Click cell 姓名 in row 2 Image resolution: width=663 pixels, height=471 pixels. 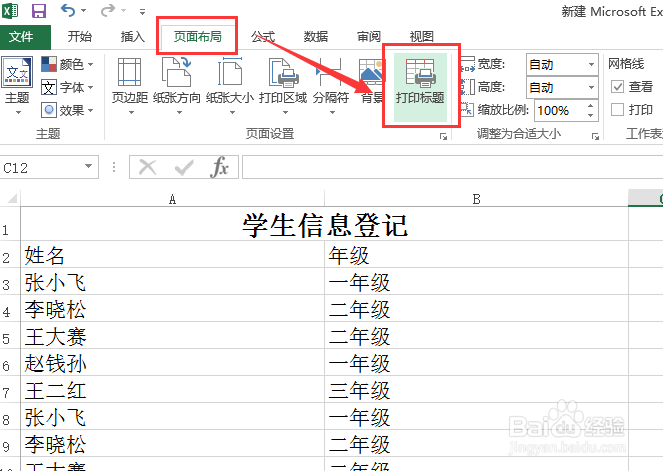pyautogui.click(x=173, y=254)
